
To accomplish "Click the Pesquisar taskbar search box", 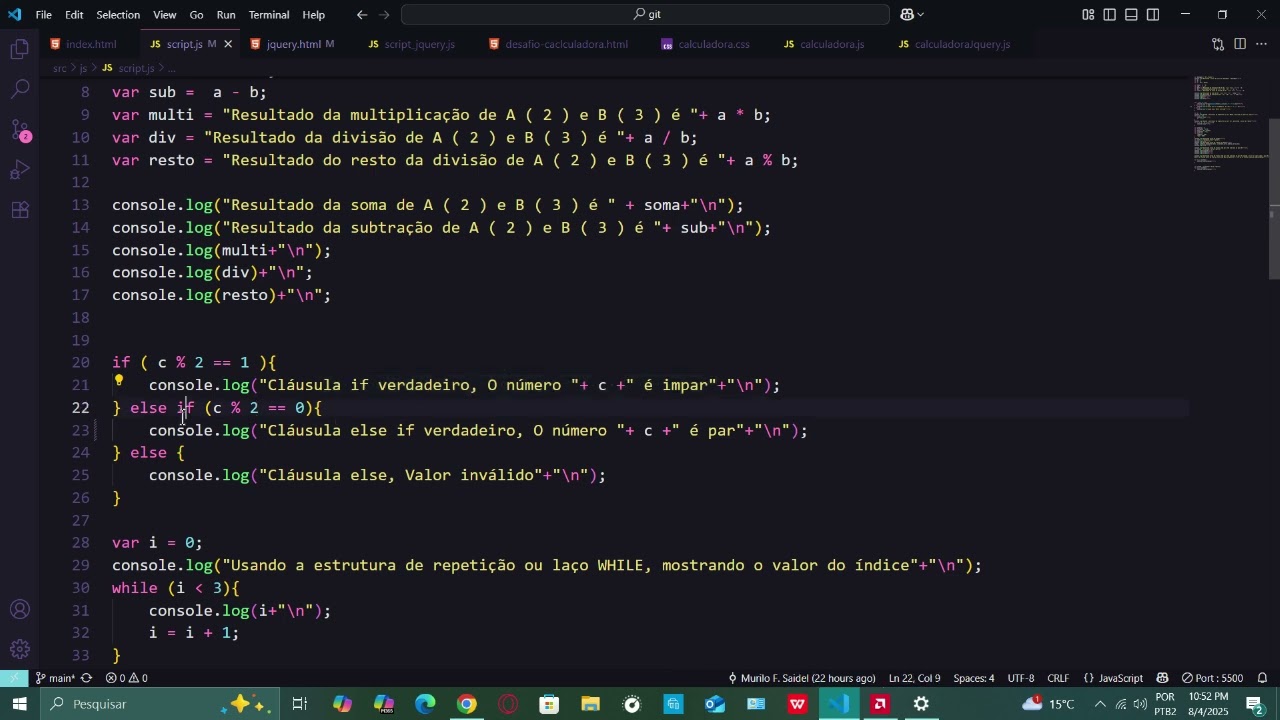I will (160, 704).
